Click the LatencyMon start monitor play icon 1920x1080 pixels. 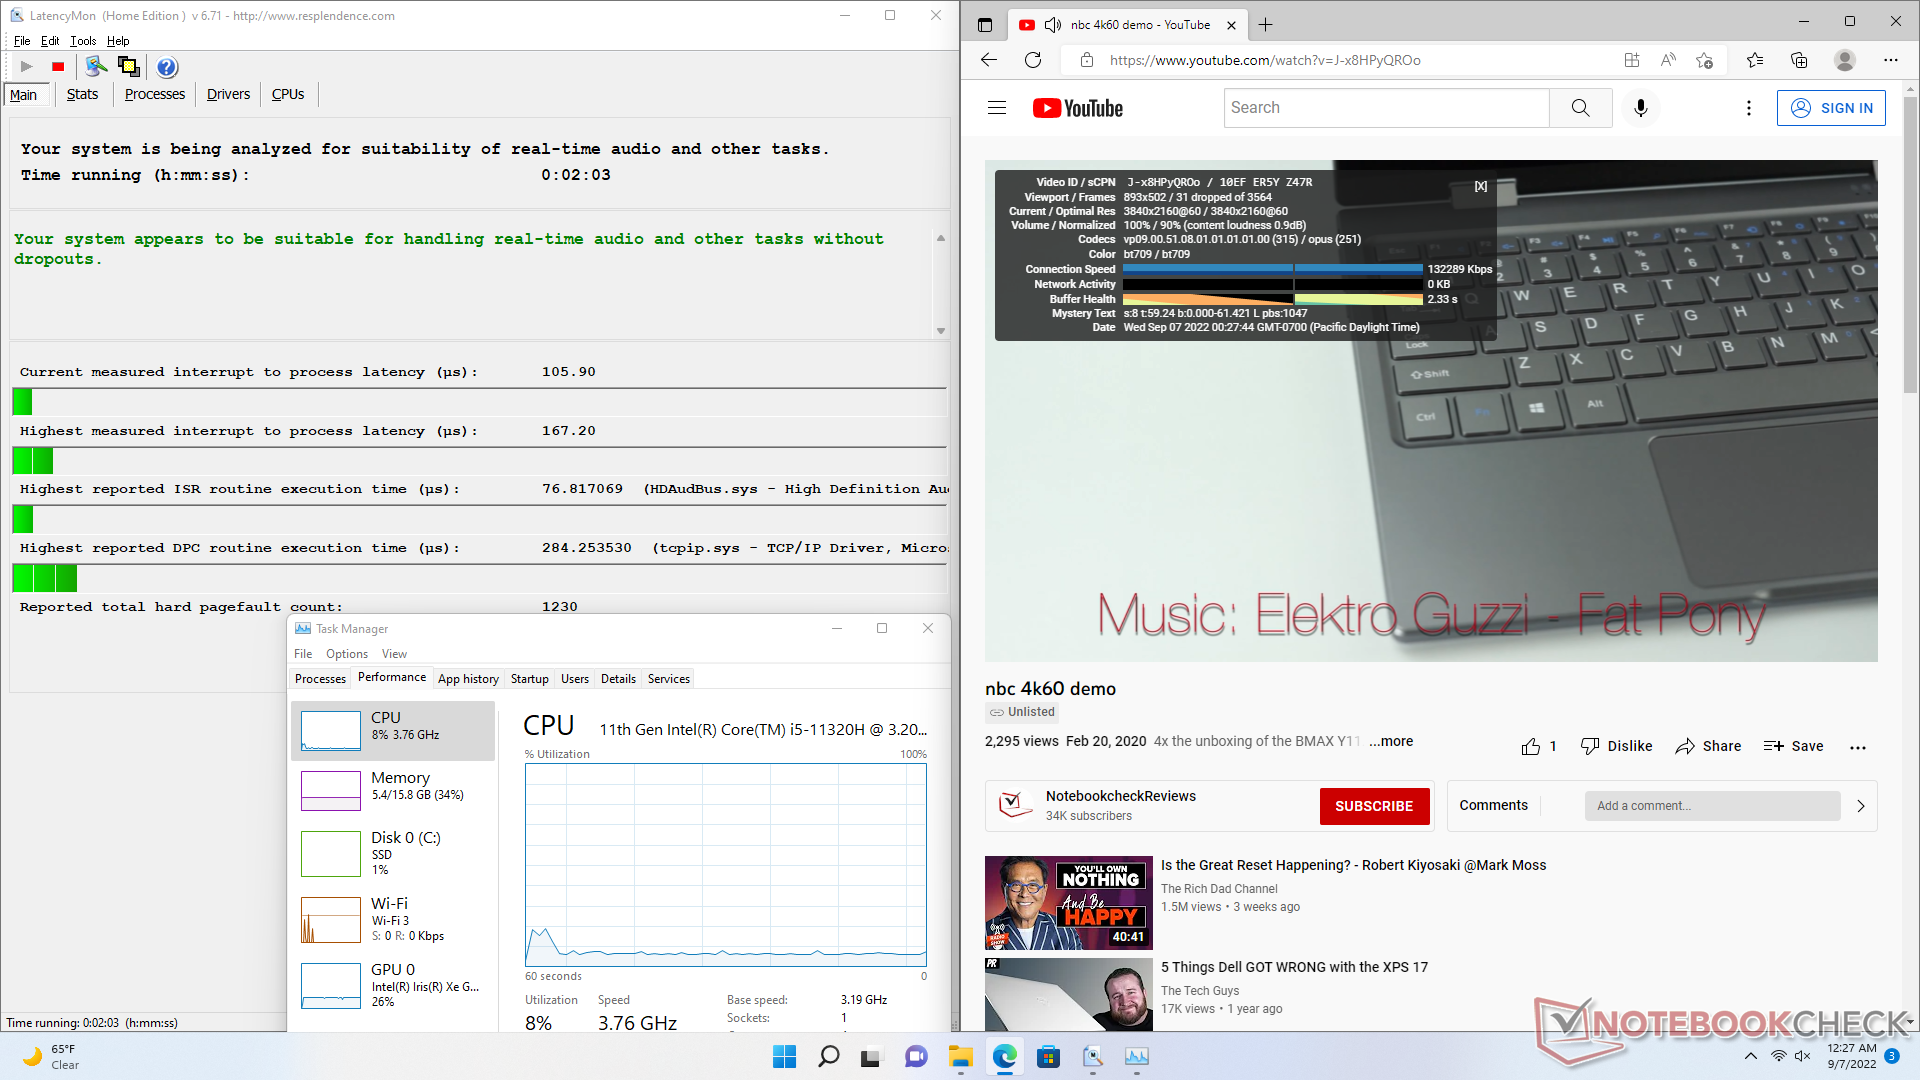(x=27, y=67)
